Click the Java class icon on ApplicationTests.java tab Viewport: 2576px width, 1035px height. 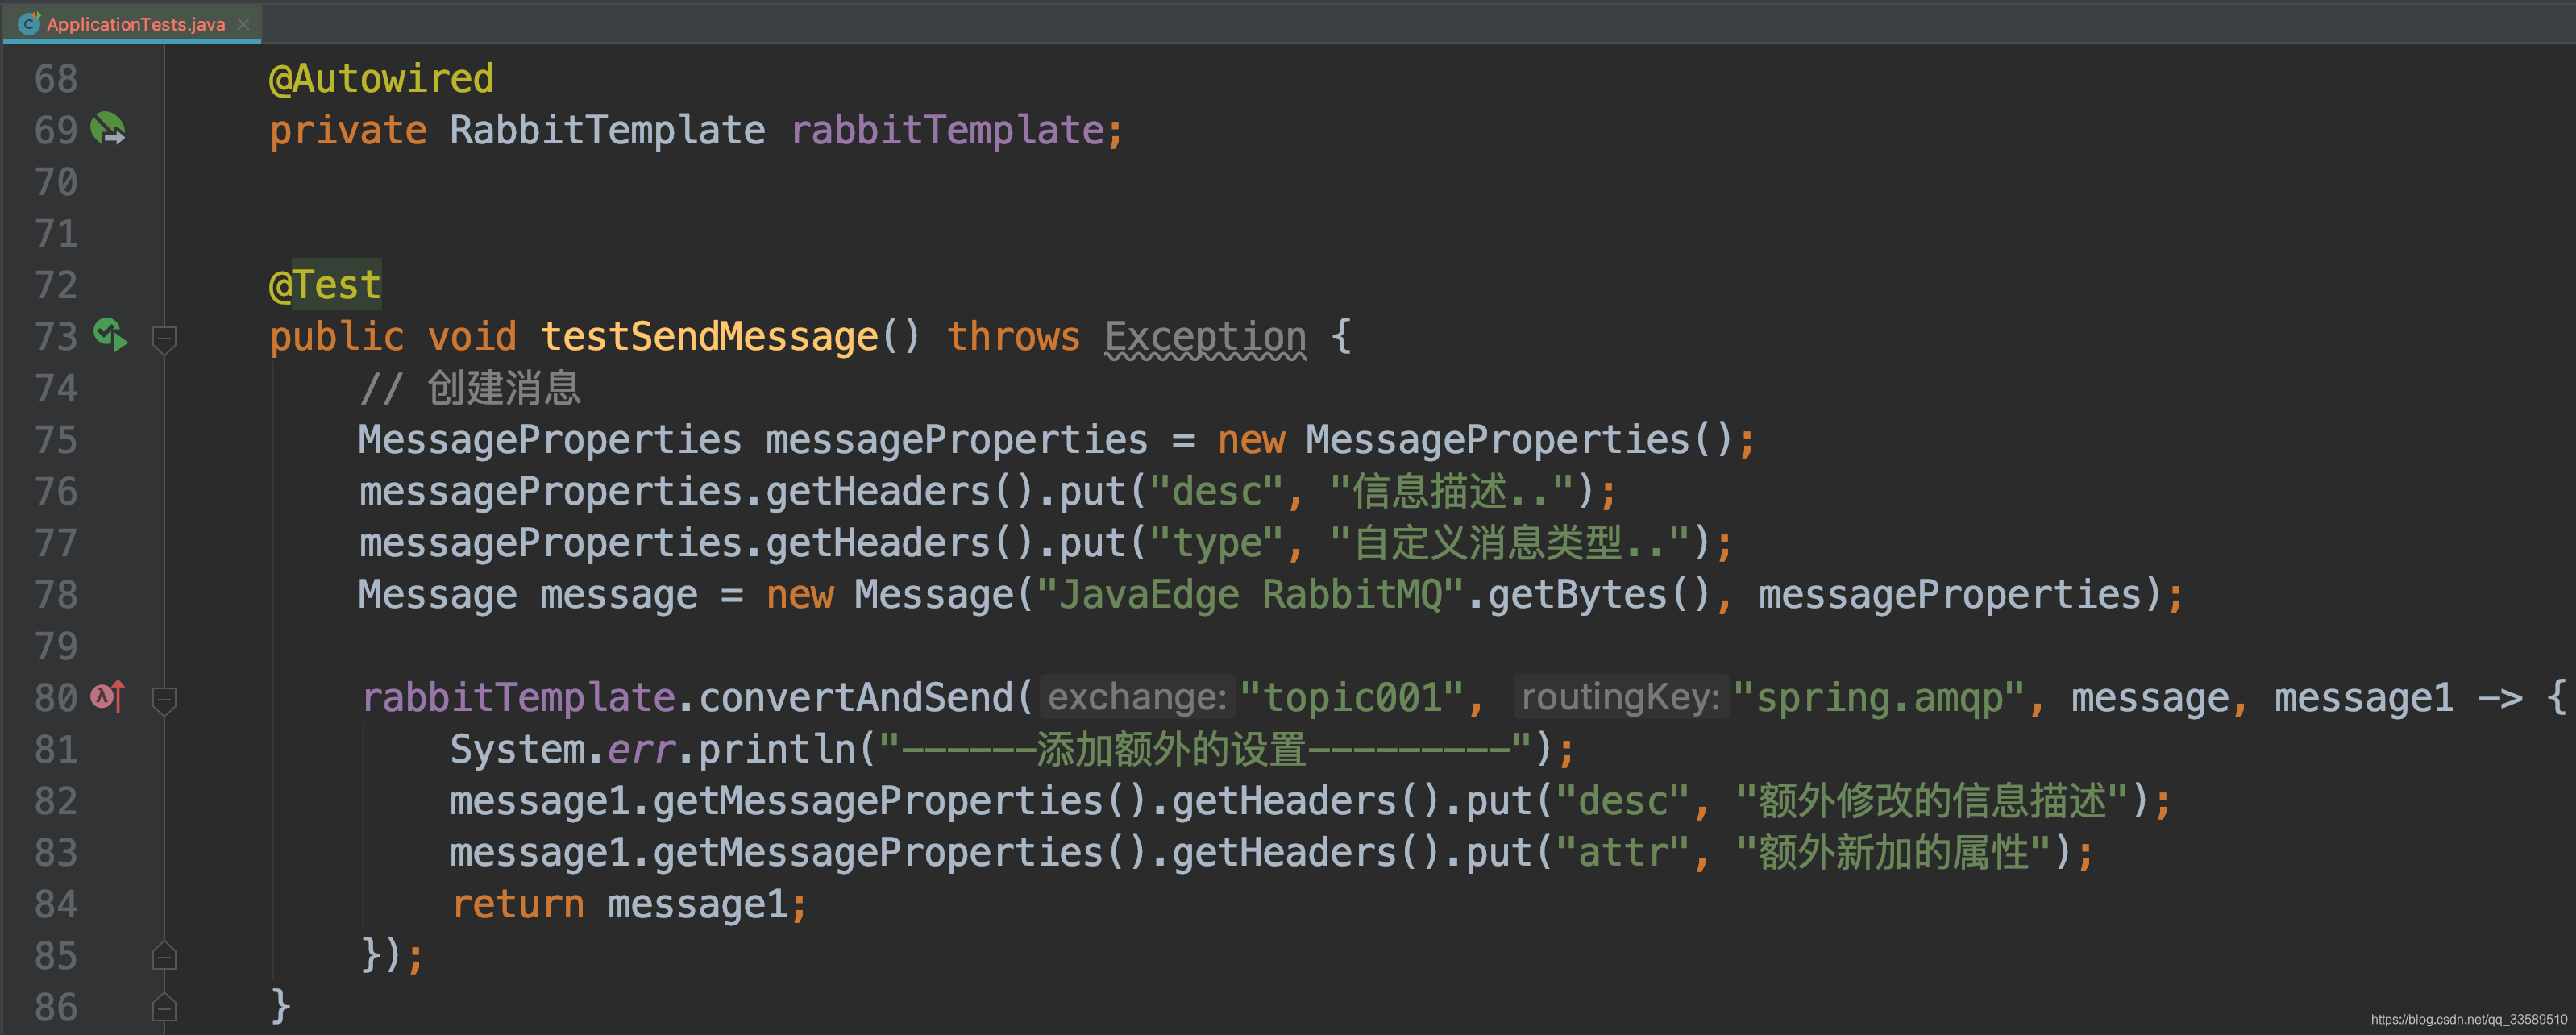point(28,23)
